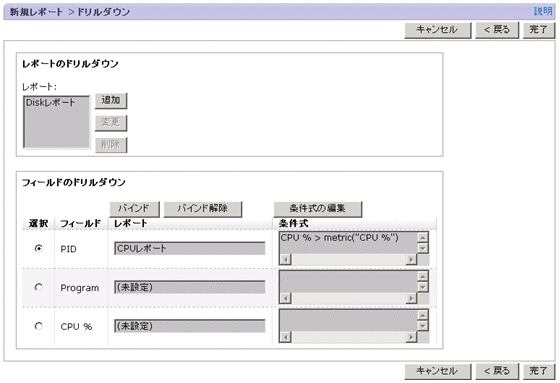
Task: Click the バインド解除 button
Action: tap(202, 209)
